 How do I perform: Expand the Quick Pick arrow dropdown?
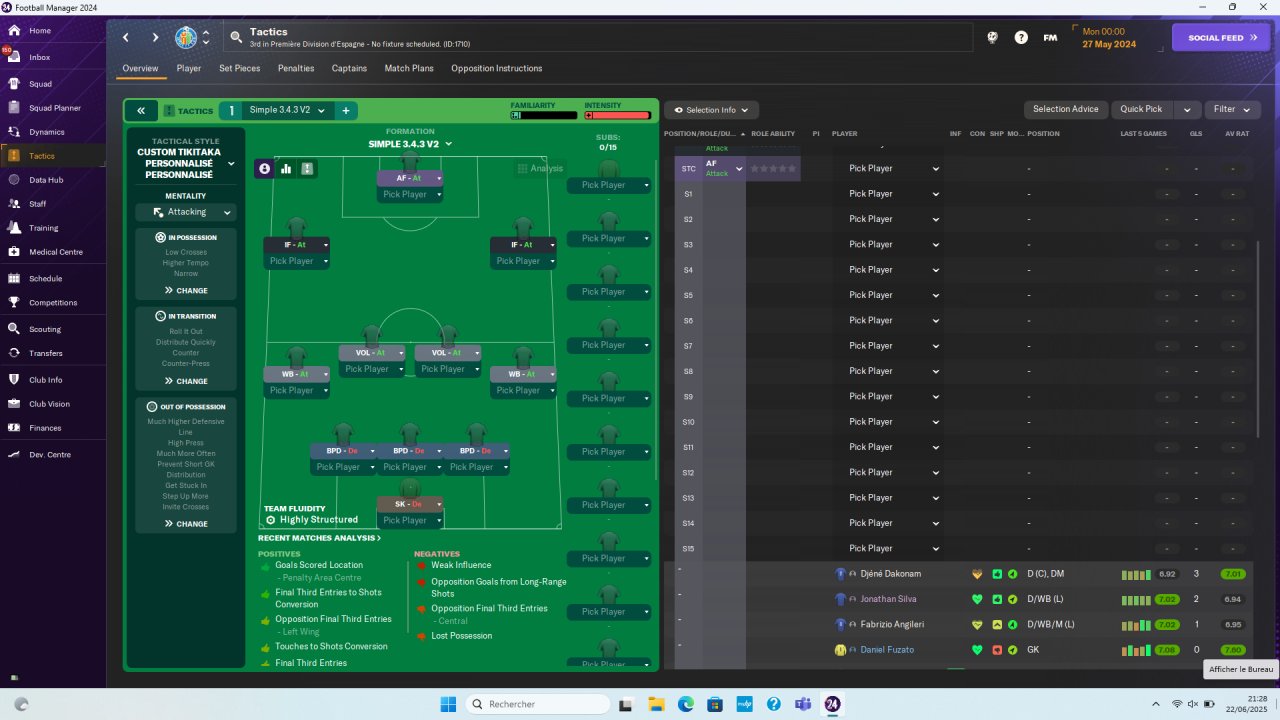pyautogui.click(x=1187, y=110)
